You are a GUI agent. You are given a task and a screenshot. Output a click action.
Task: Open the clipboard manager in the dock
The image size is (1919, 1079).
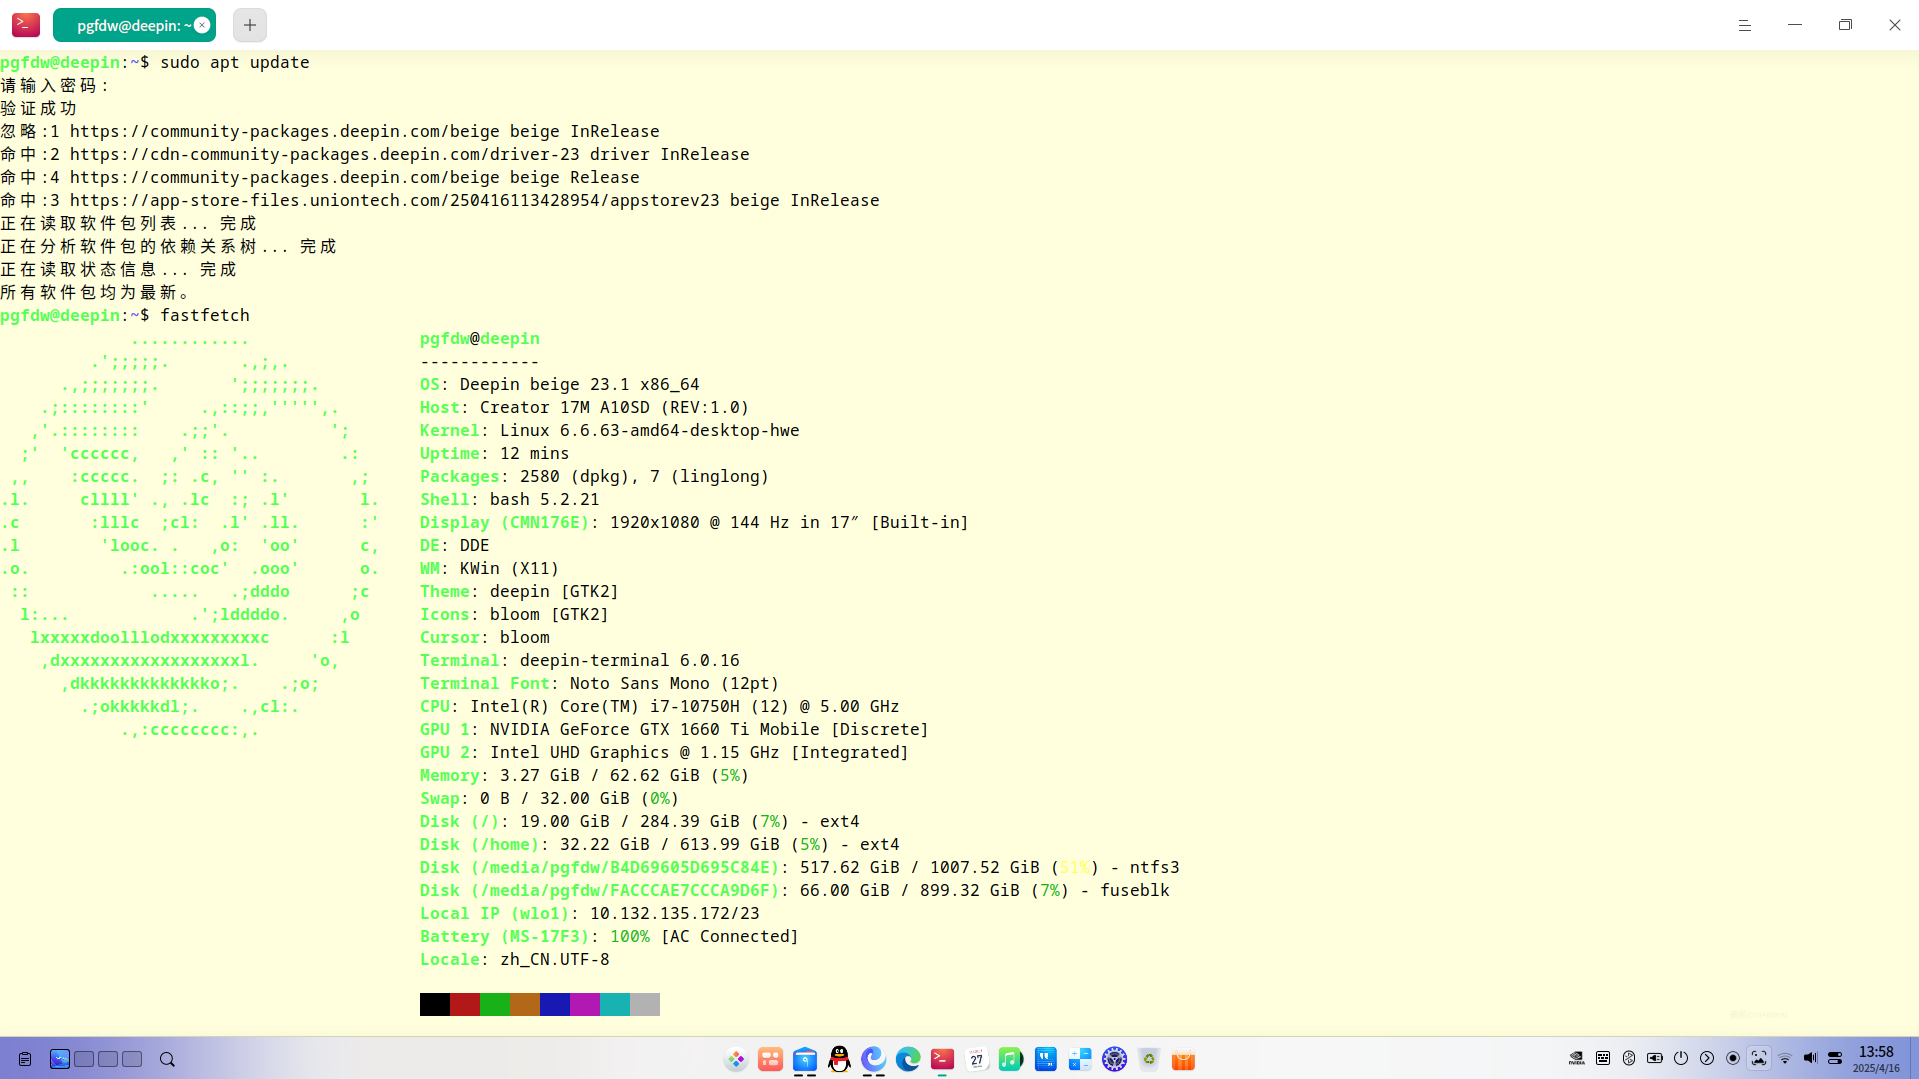pyautogui.click(x=25, y=1059)
